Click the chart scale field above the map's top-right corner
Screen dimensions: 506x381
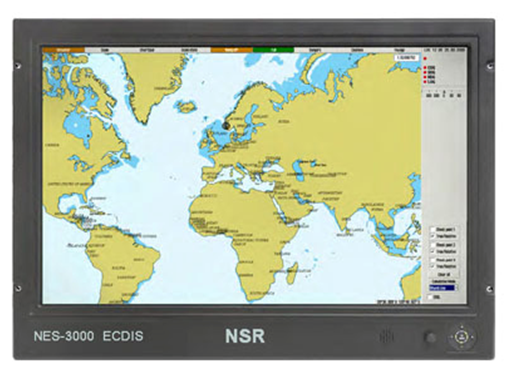406,58
